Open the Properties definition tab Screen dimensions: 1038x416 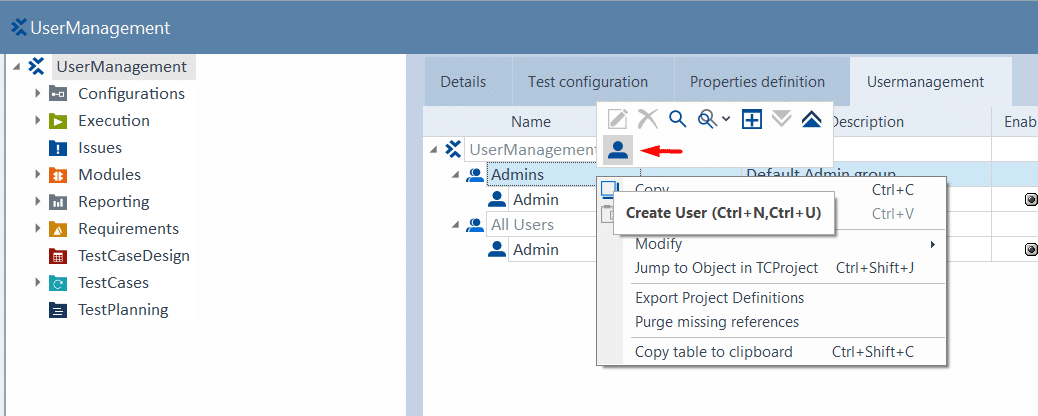point(757,82)
